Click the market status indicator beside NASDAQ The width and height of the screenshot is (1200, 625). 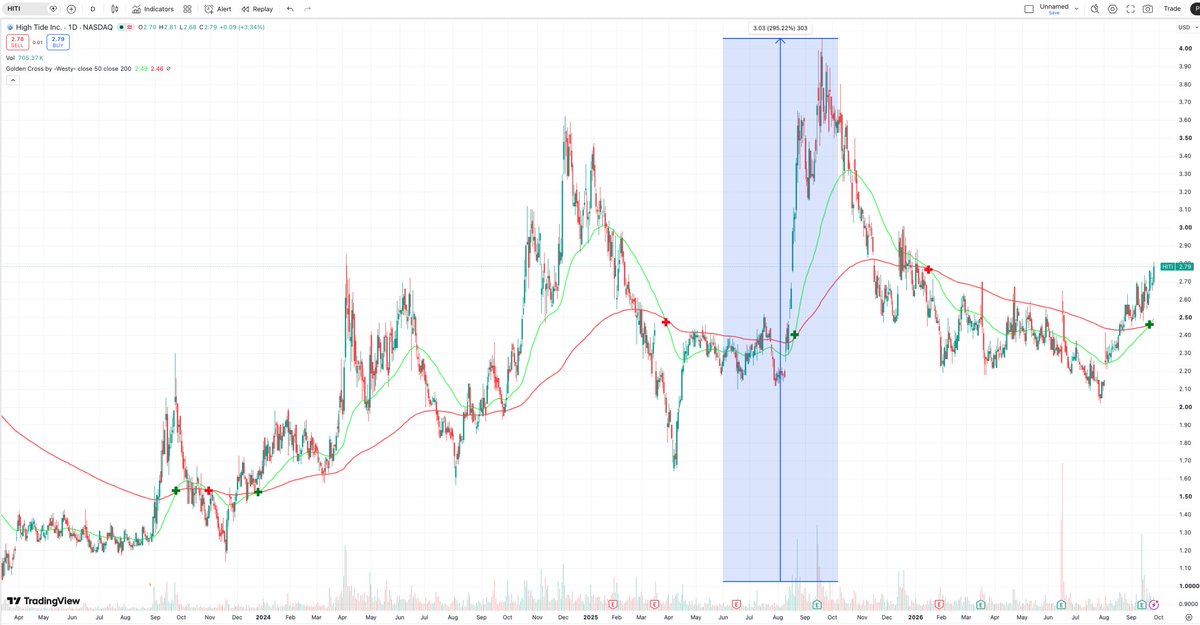click(x=120, y=28)
